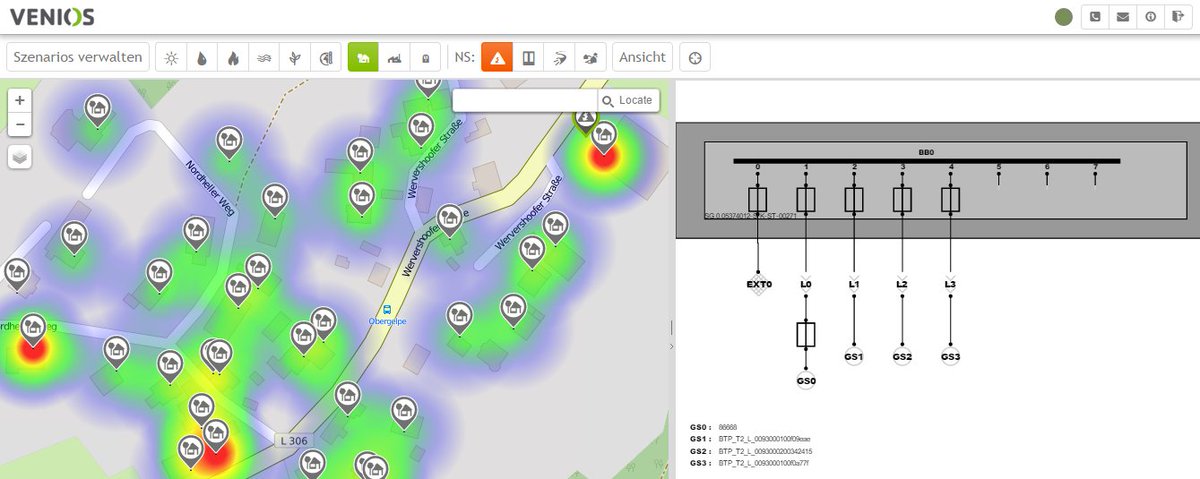Click the BB0 busbar label
Screen dimensions: 1200x479
point(926,152)
